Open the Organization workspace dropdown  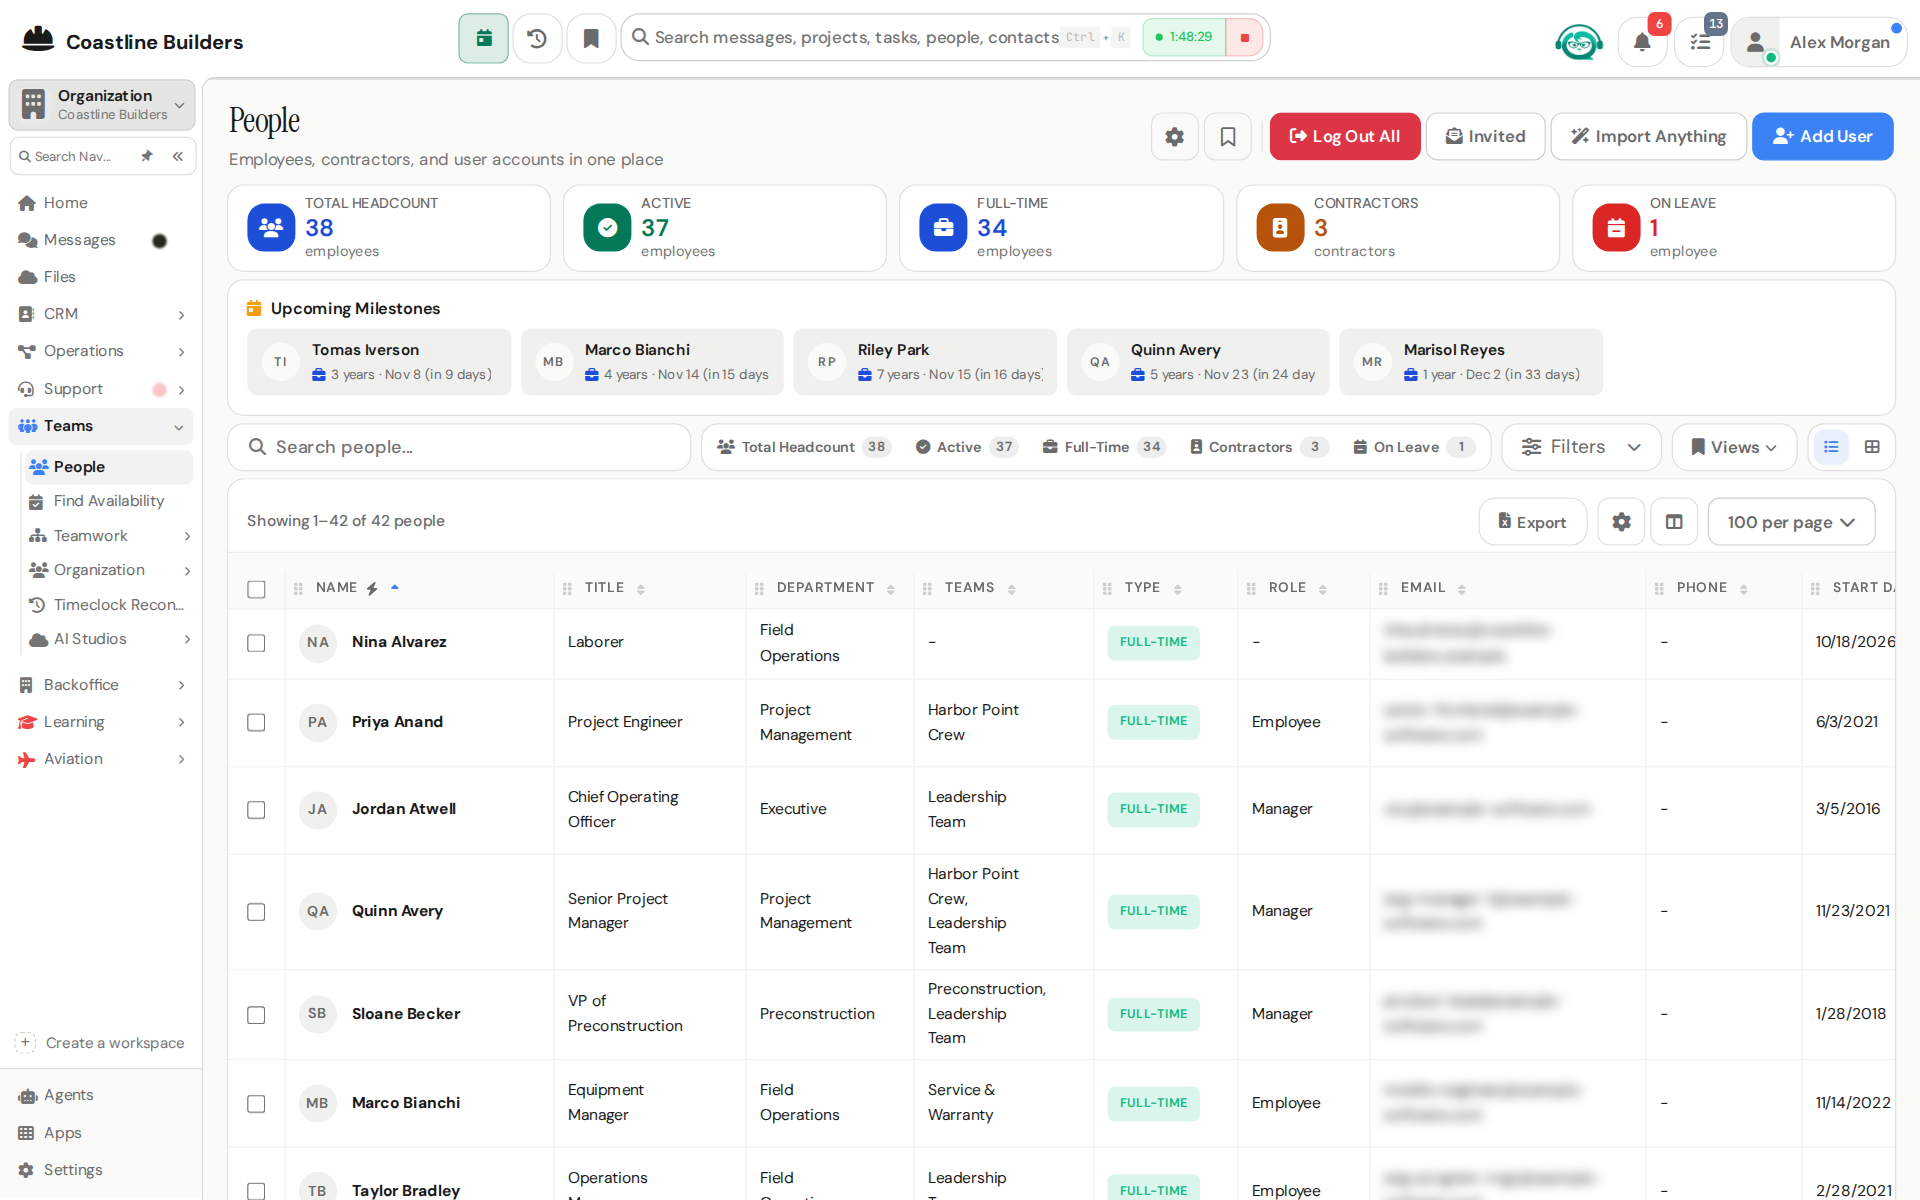(x=102, y=104)
